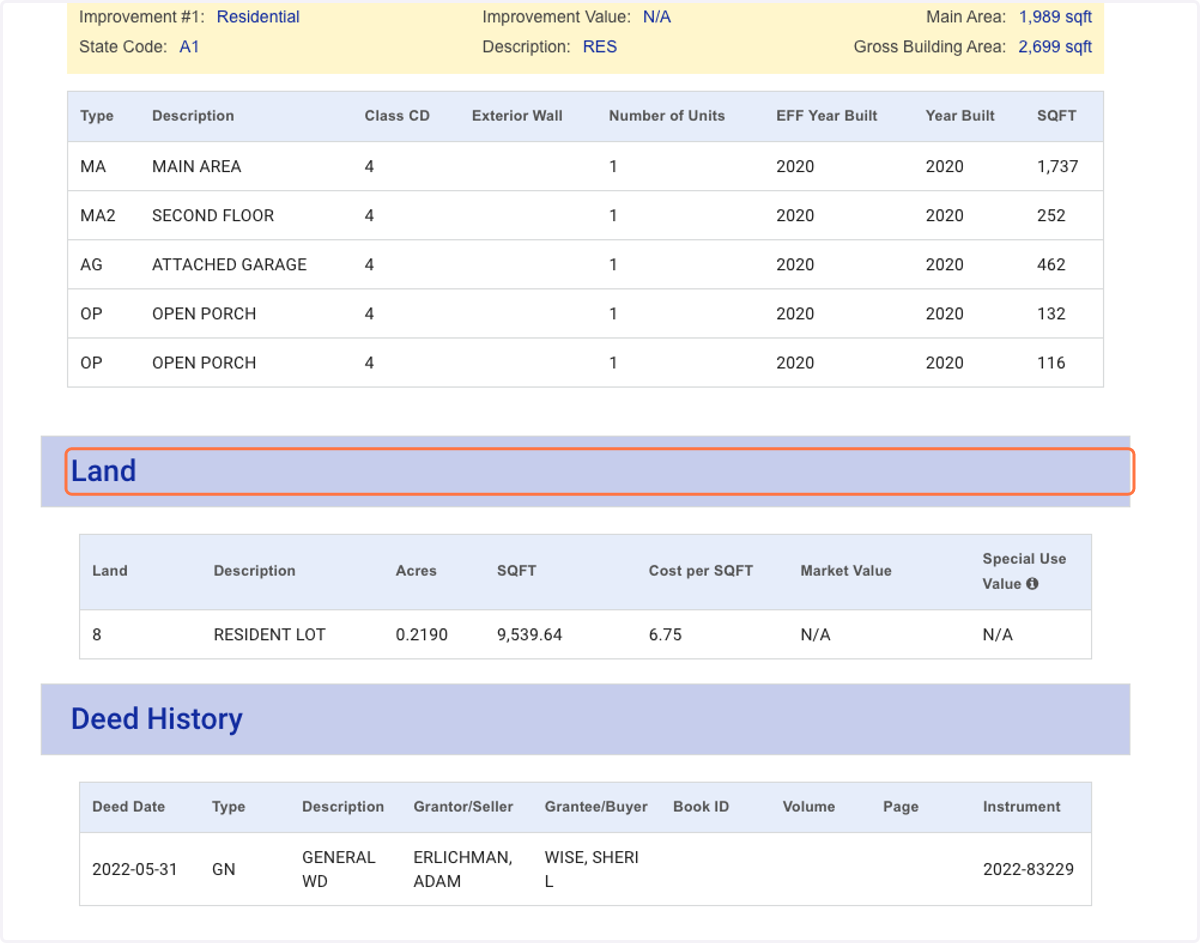Viewport: 1200px width, 943px height.
Task: Click the Deed Date column header
Action: 129,807
